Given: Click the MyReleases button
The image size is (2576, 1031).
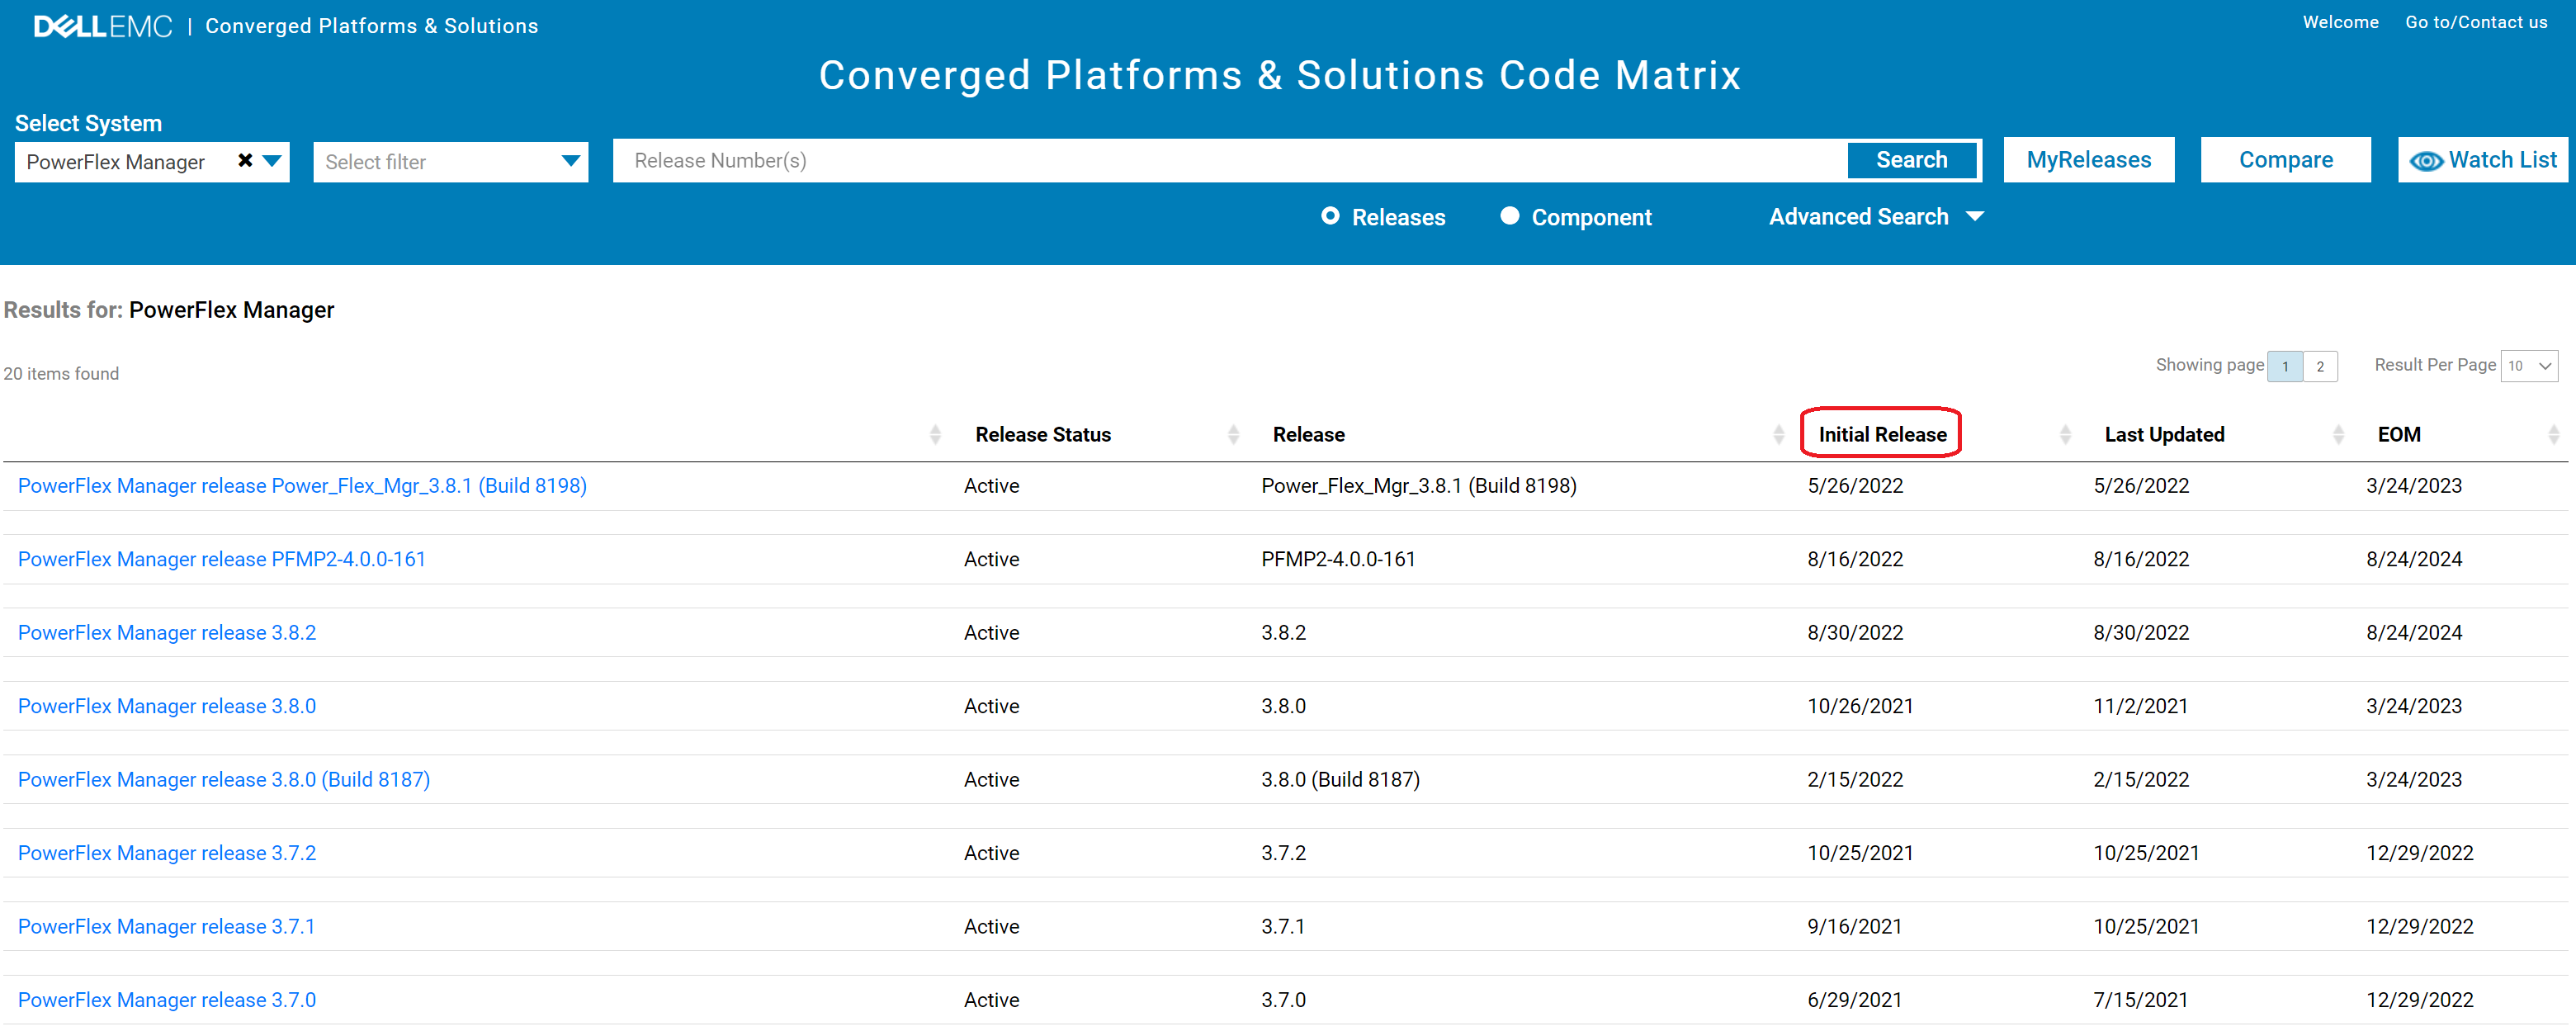Looking at the screenshot, I should 2088,159.
